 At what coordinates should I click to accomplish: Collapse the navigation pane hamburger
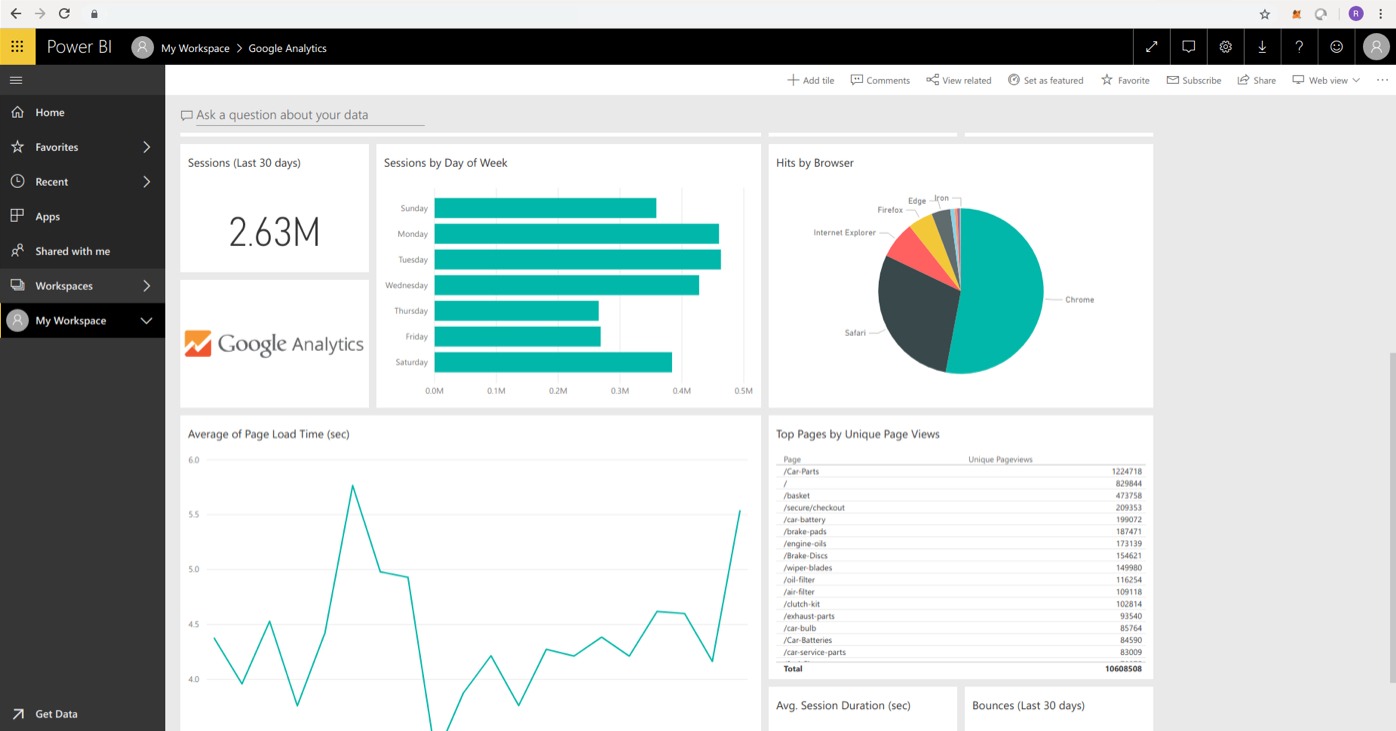pyautogui.click(x=16, y=80)
